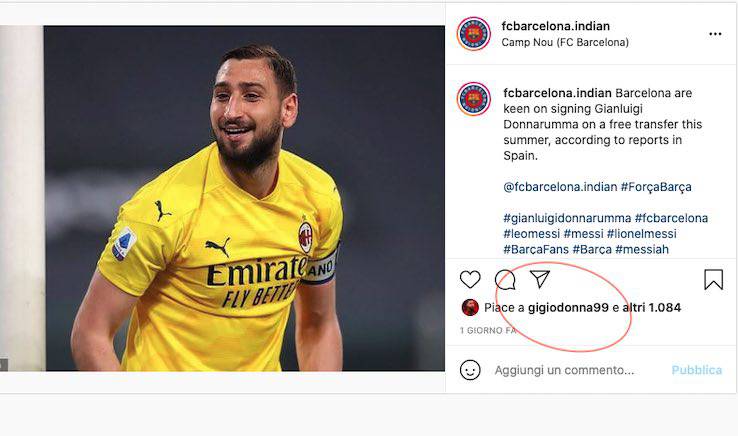Click the small liker avatar beside "Piace a"
The image size is (738, 436).
pos(470,308)
